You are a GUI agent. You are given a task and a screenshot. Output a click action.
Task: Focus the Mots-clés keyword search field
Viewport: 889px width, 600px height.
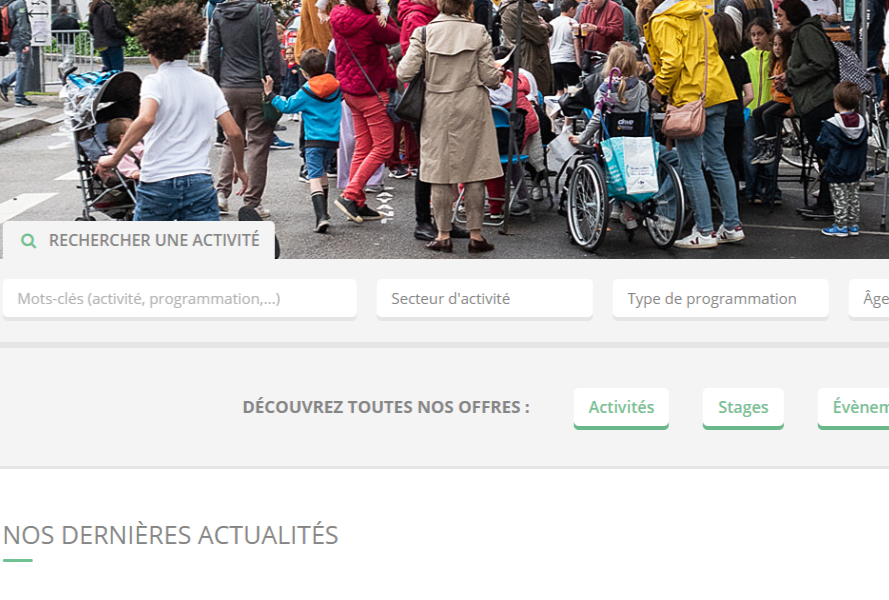(x=180, y=298)
